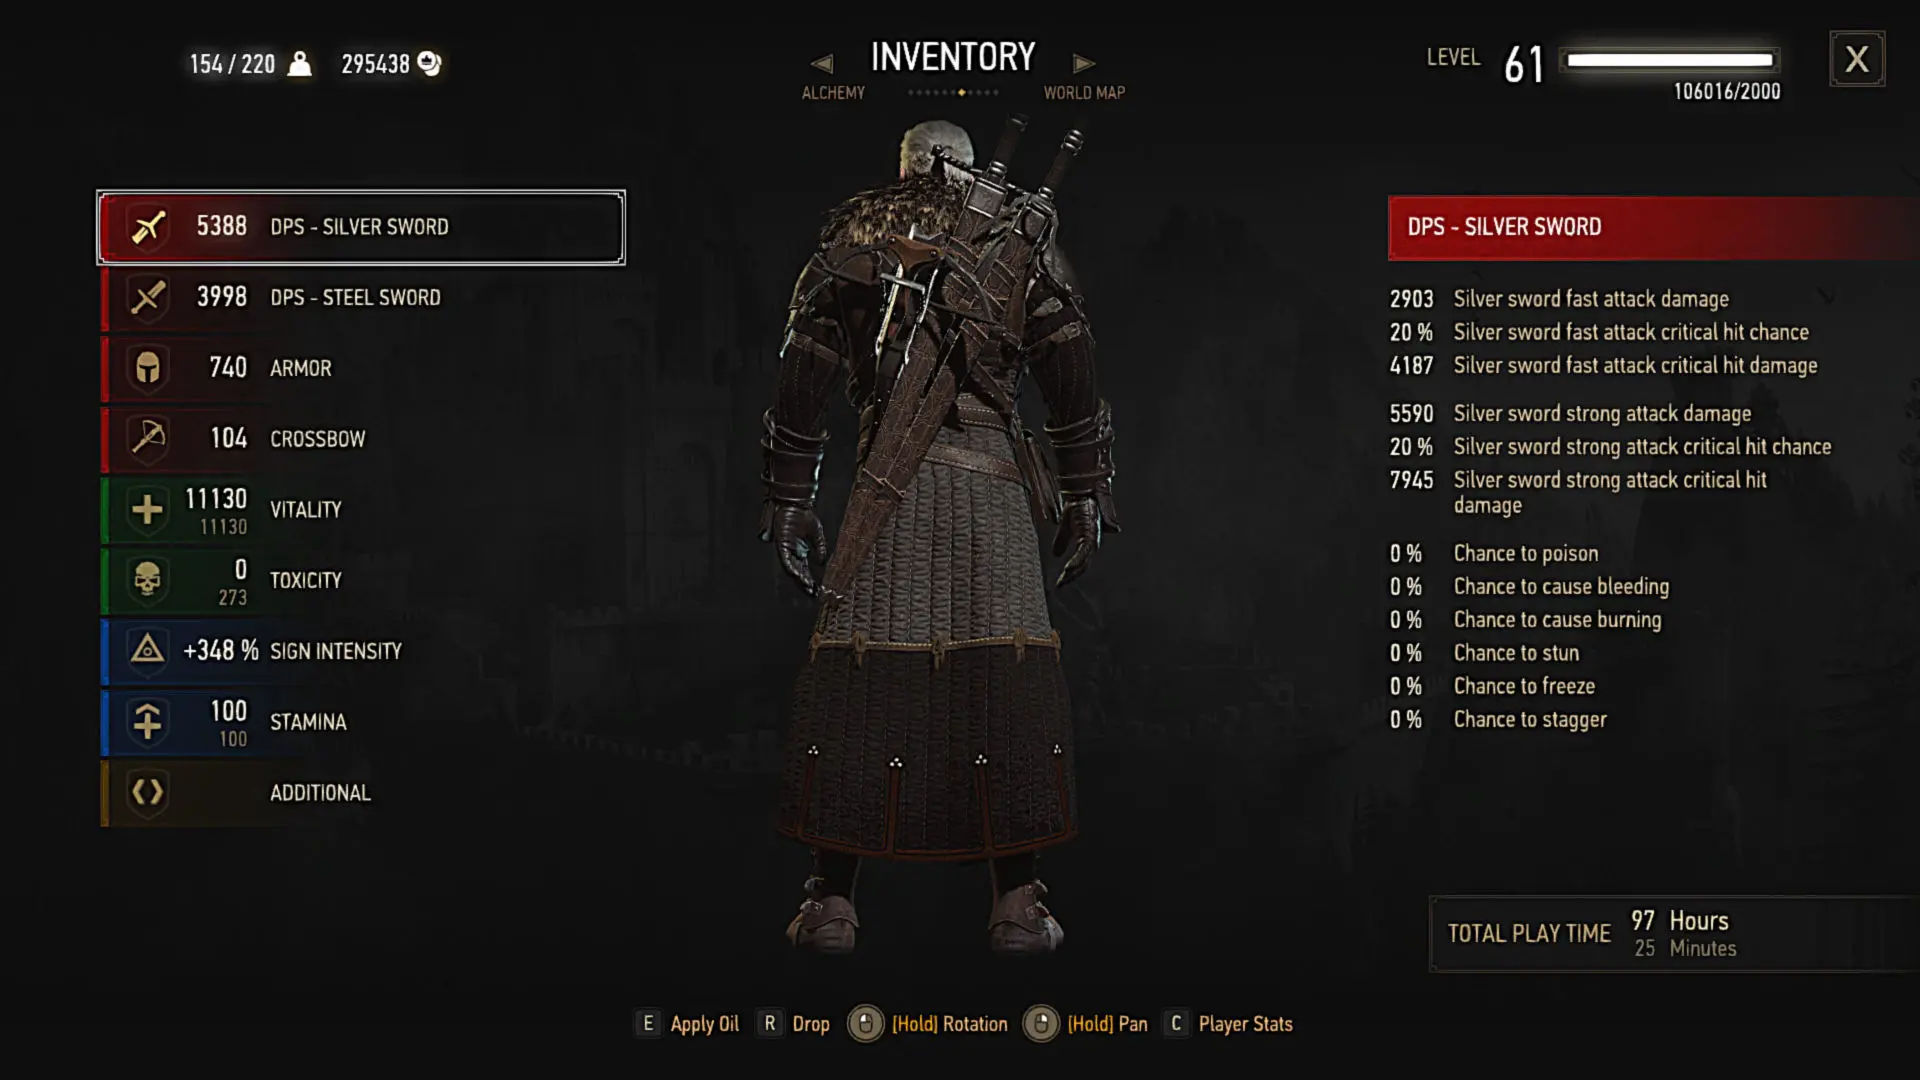Click the Toxicity skull icon
Image resolution: width=1920 pixels, height=1080 pixels.
tap(148, 580)
